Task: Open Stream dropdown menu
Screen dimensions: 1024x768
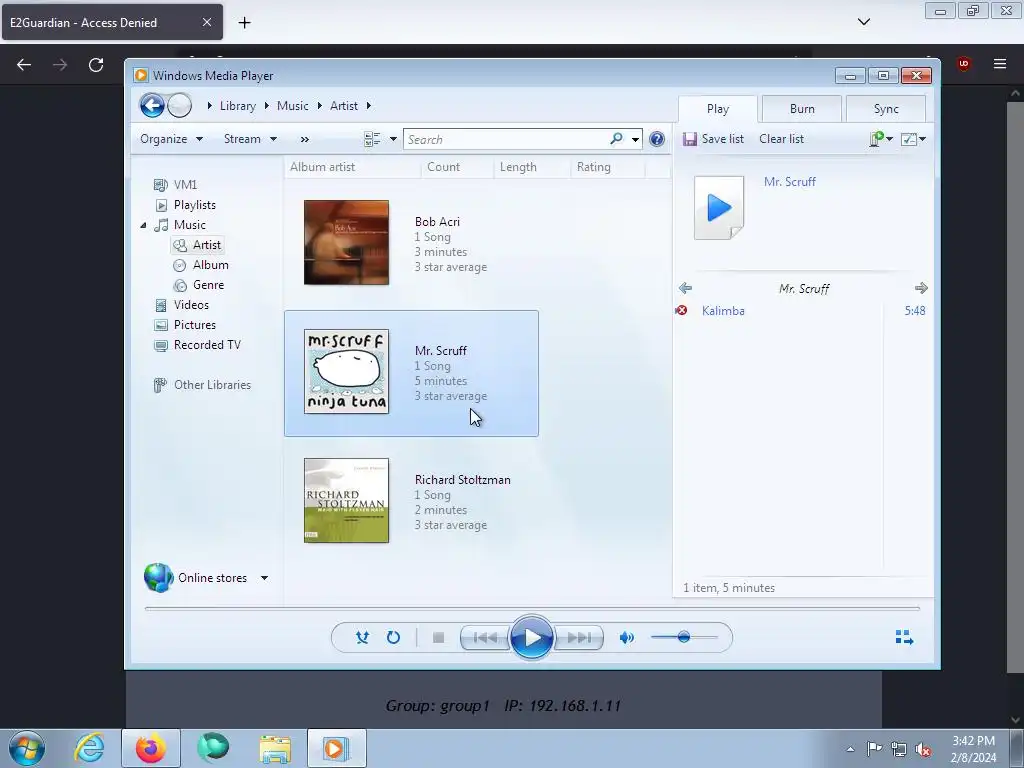Action: point(250,138)
